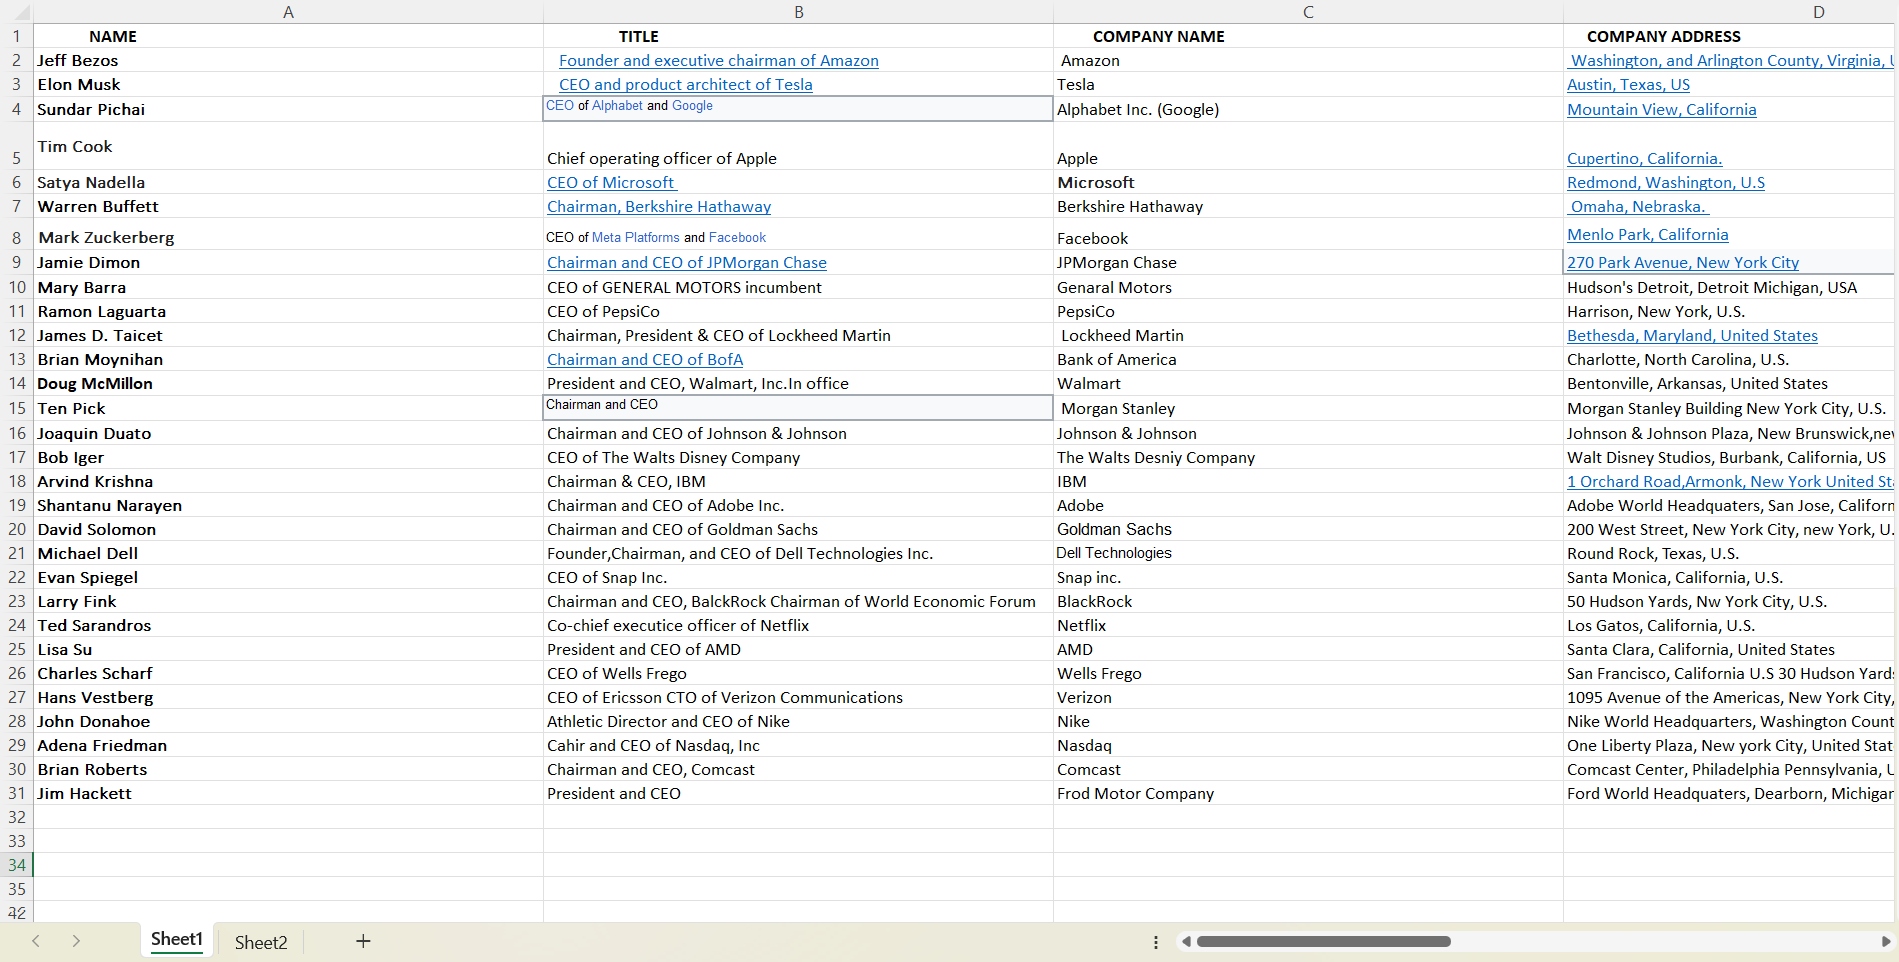Select the 'Round Rock, Texas, U.S.' cell
1899x962 pixels.
(1730, 554)
